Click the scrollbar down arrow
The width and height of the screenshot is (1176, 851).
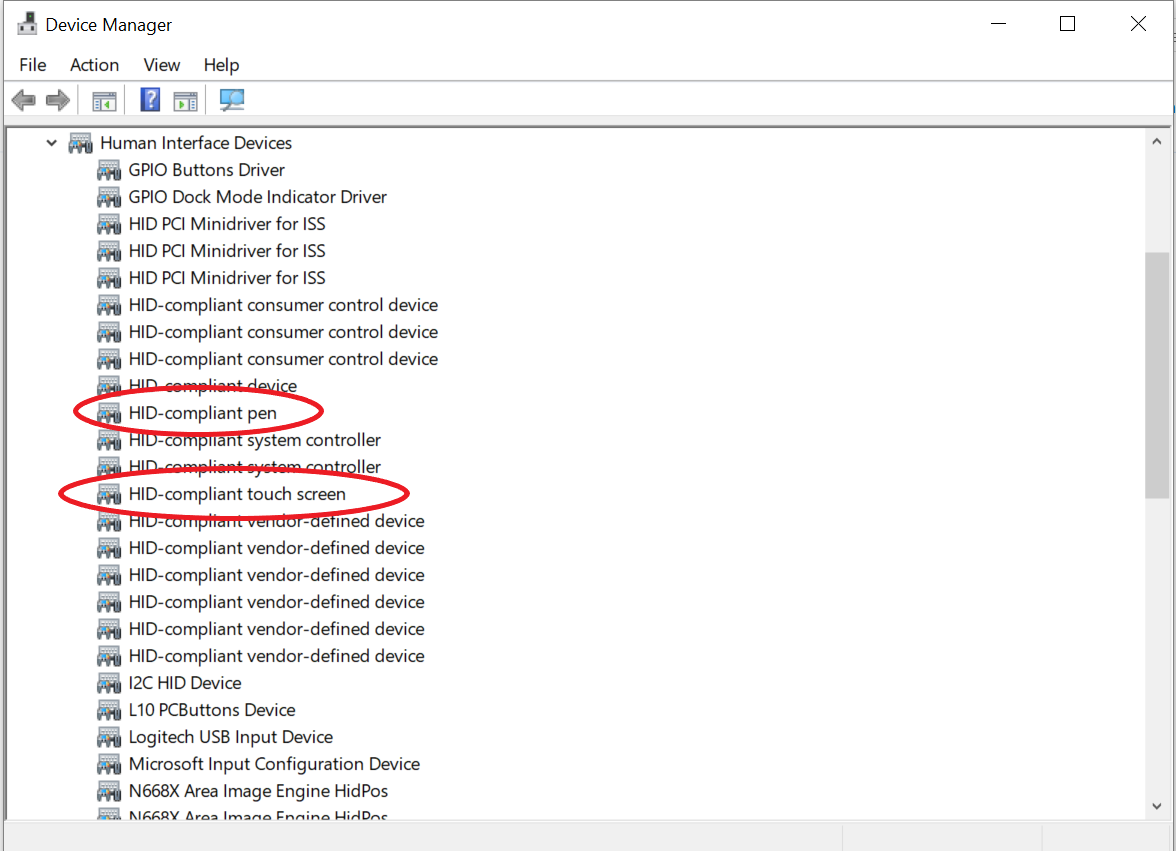(1159, 806)
